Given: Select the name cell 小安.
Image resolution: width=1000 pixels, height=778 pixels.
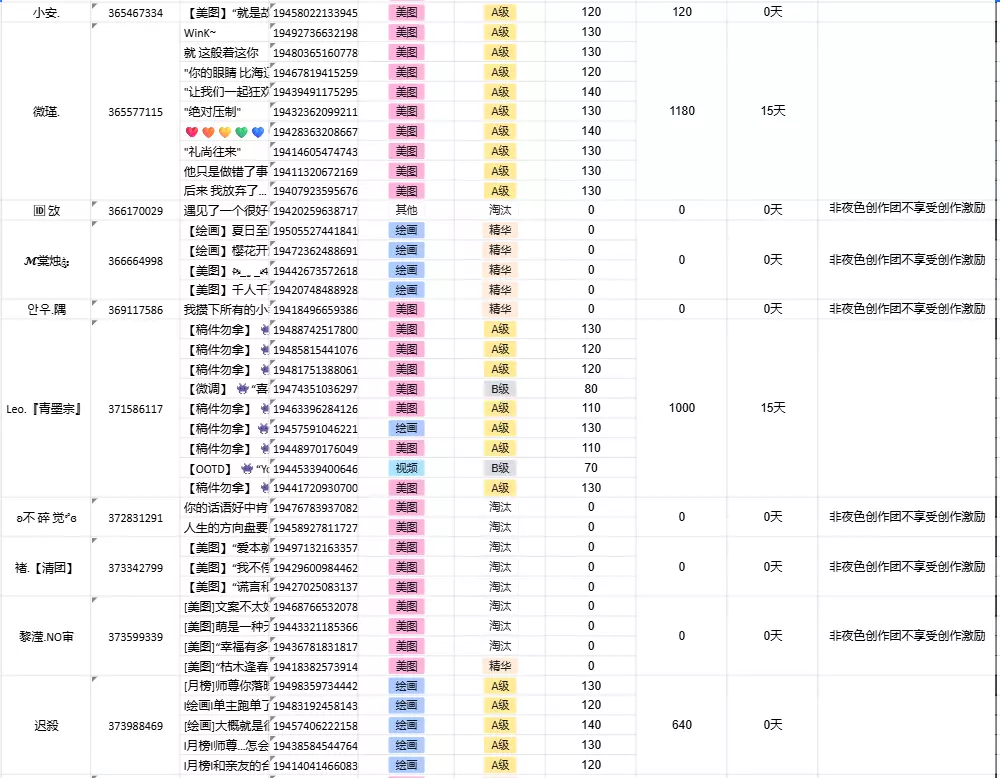Looking at the screenshot, I should (x=46, y=12).
